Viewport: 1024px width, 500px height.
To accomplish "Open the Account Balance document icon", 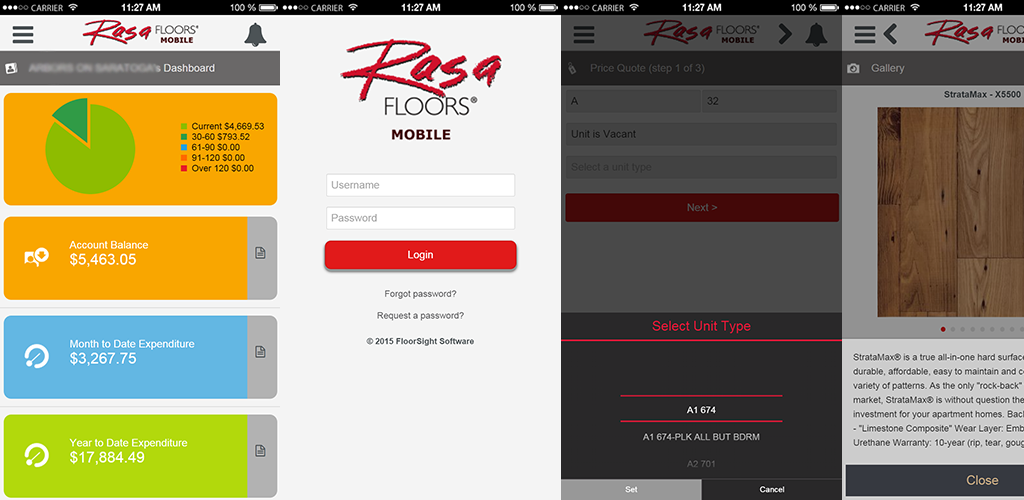I will pyautogui.click(x=261, y=253).
